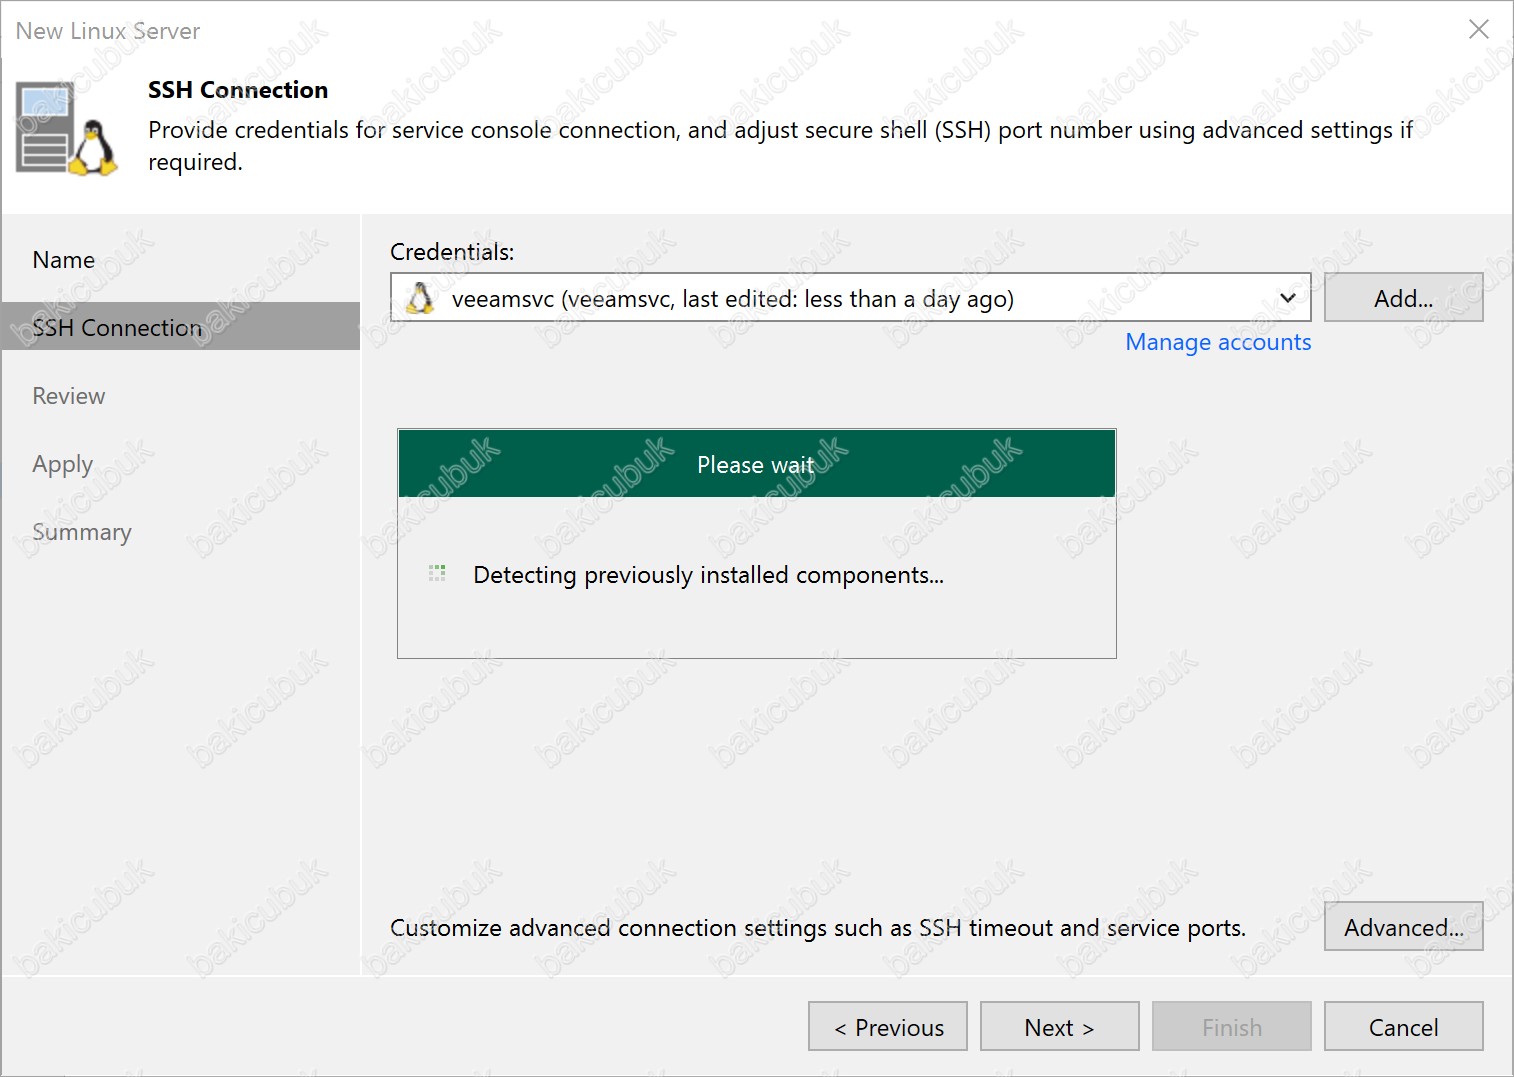Click the 'Detecting previously installed components...' text
The width and height of the screenshot is (1514, 1077).
[x=708, y=575]
